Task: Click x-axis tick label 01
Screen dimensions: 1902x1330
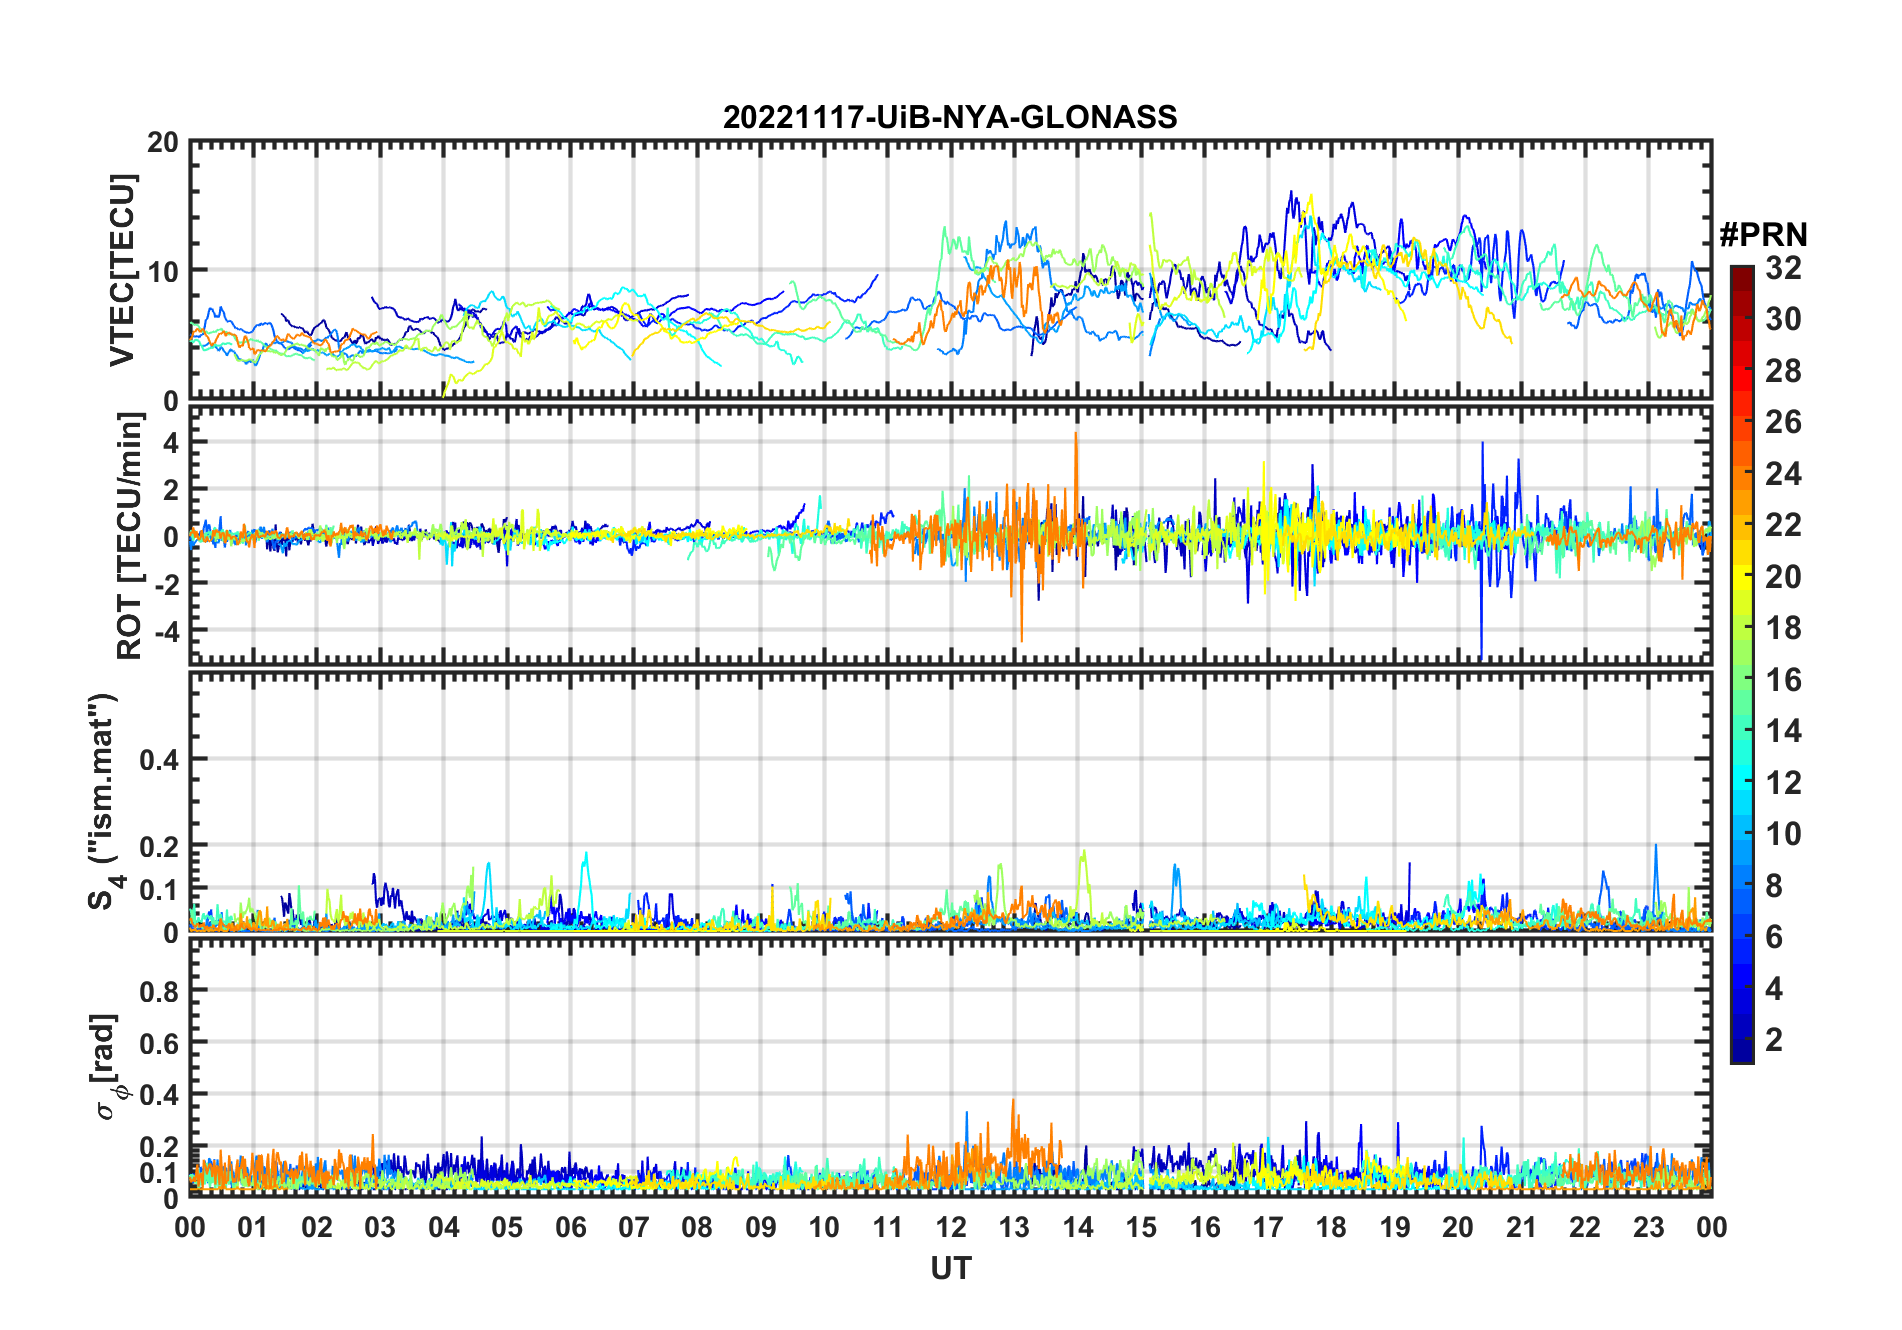Action: click(253, 1227)
